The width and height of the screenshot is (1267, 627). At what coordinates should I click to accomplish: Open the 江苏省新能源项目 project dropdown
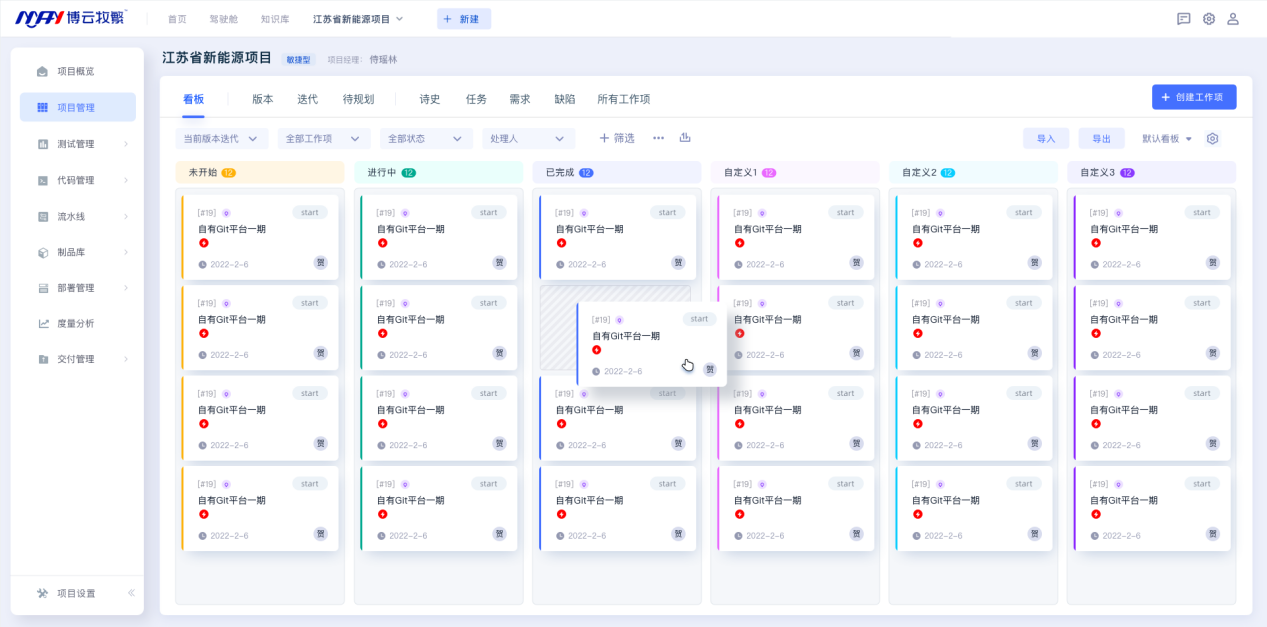point(358,19)
